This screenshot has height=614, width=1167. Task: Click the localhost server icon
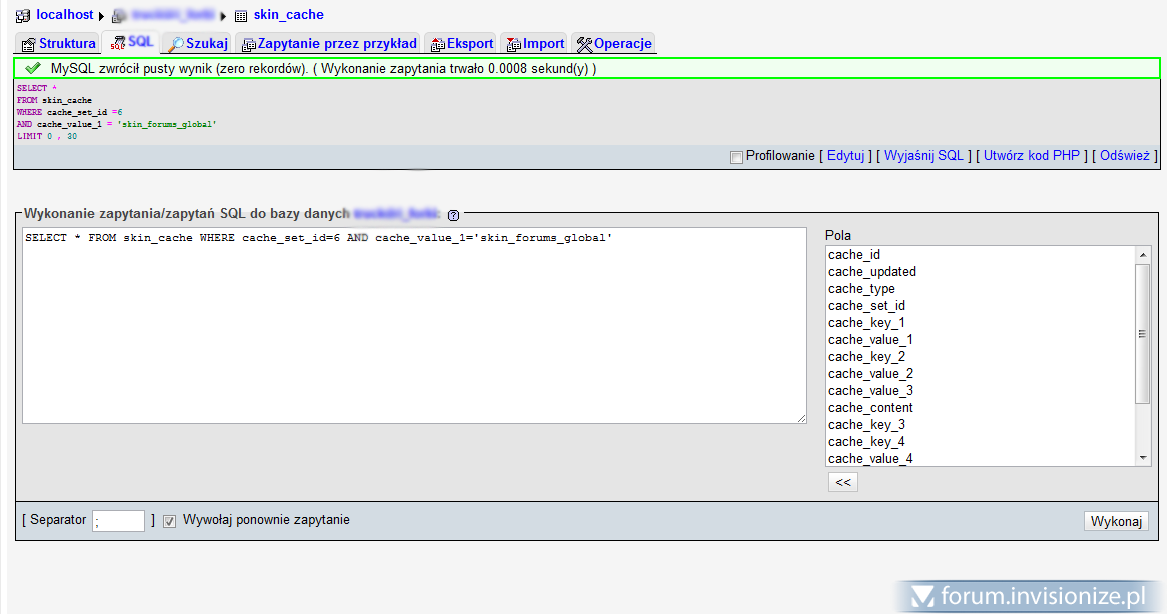23,16
